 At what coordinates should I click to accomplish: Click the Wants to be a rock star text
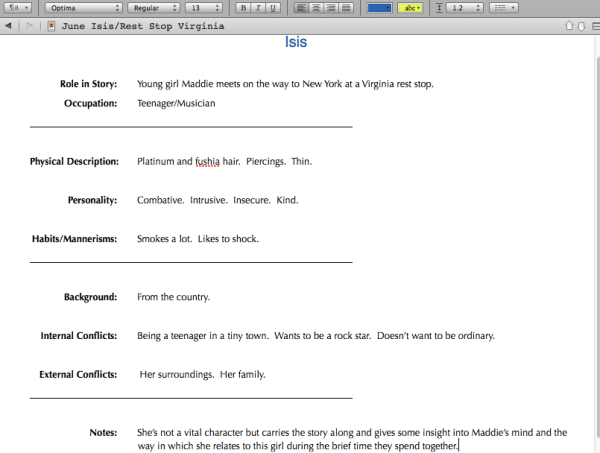[x=323, y=336]
